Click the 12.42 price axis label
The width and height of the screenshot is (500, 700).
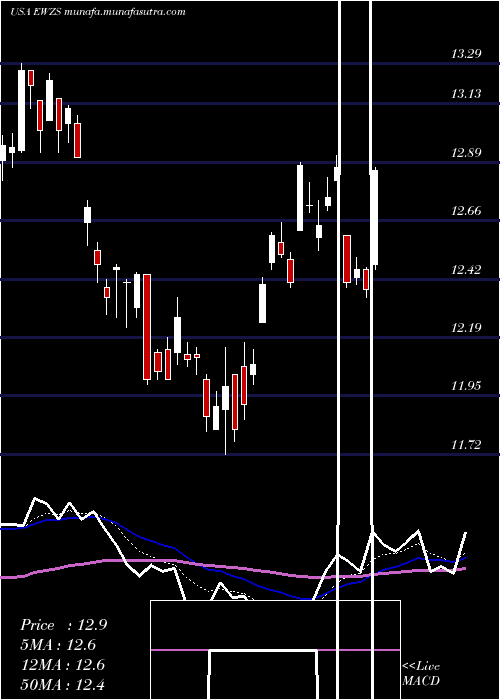(x=466, y=270)
